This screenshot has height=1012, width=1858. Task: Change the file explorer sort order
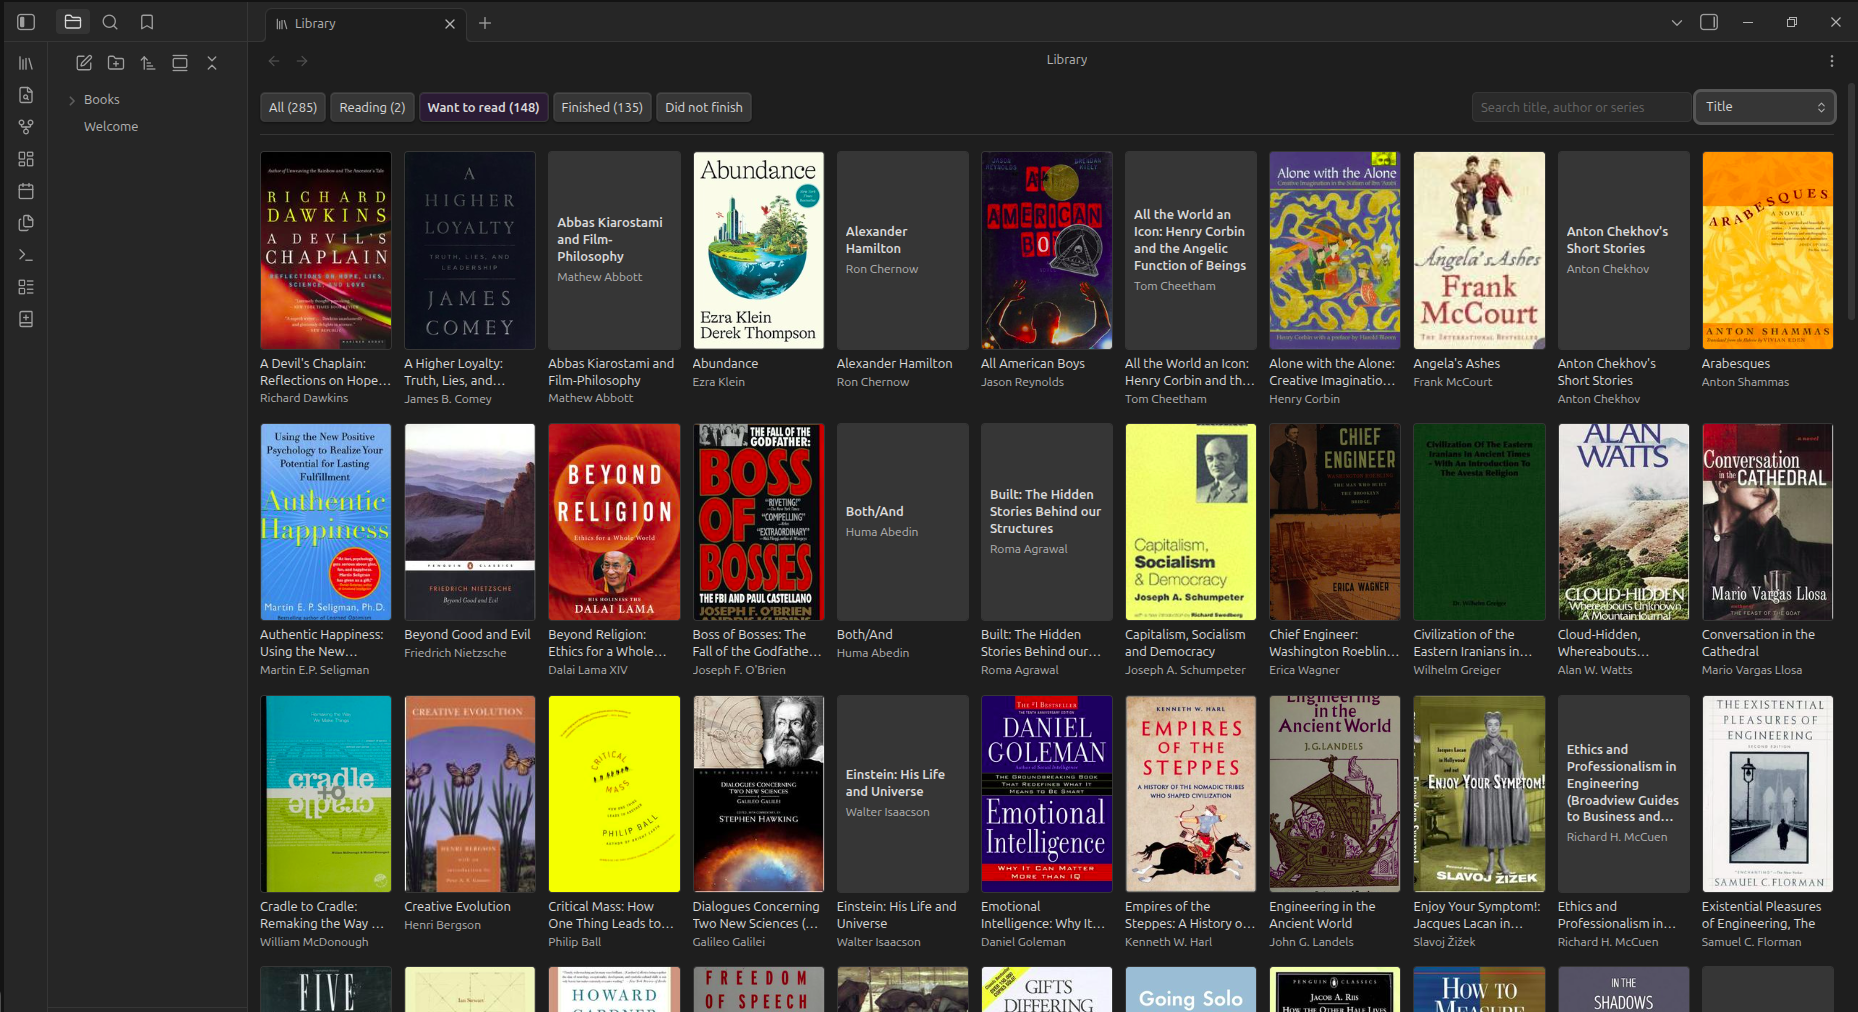point(148,63)
